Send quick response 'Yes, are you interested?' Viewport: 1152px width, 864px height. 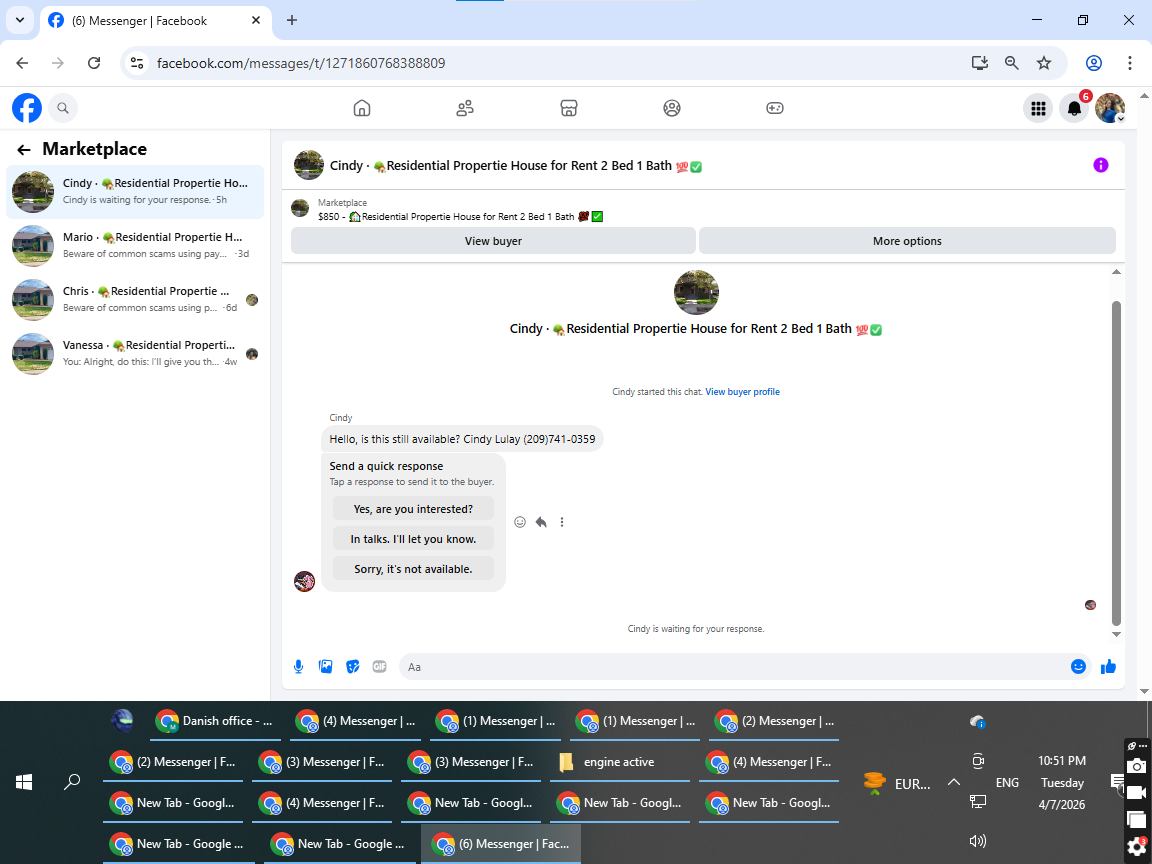(x=413, y=509)
